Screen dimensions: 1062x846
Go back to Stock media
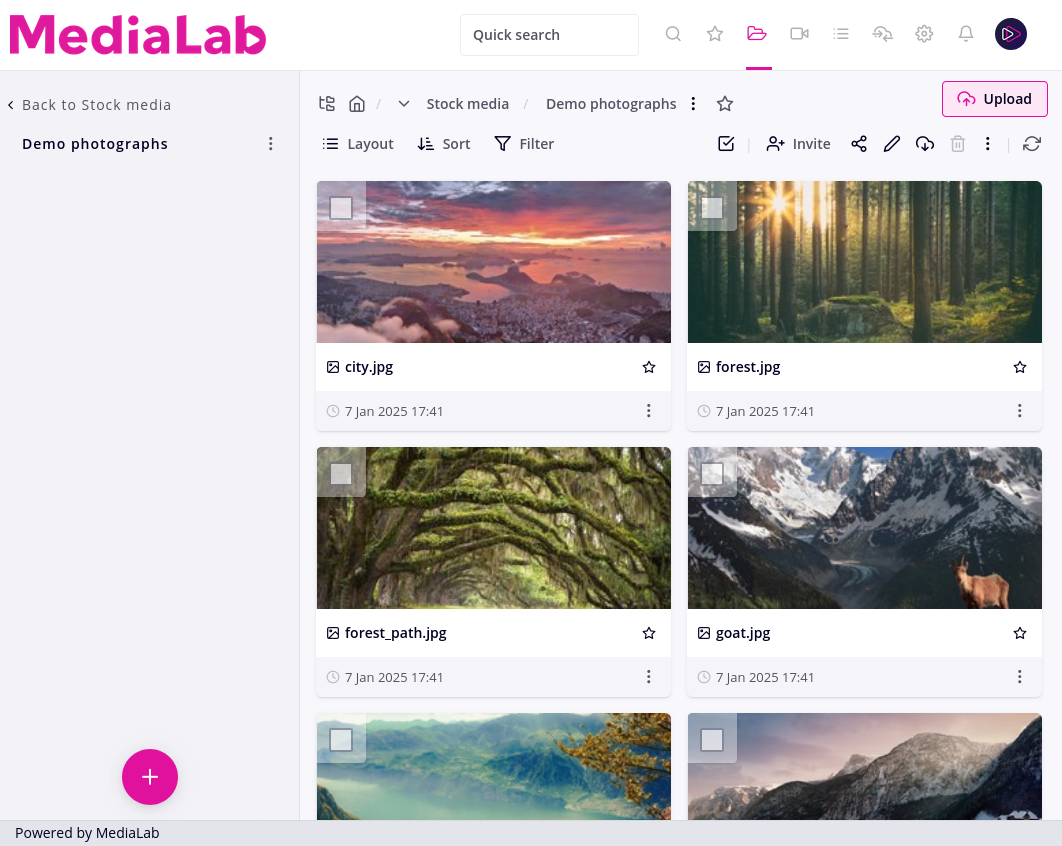[x=89, y=105]
